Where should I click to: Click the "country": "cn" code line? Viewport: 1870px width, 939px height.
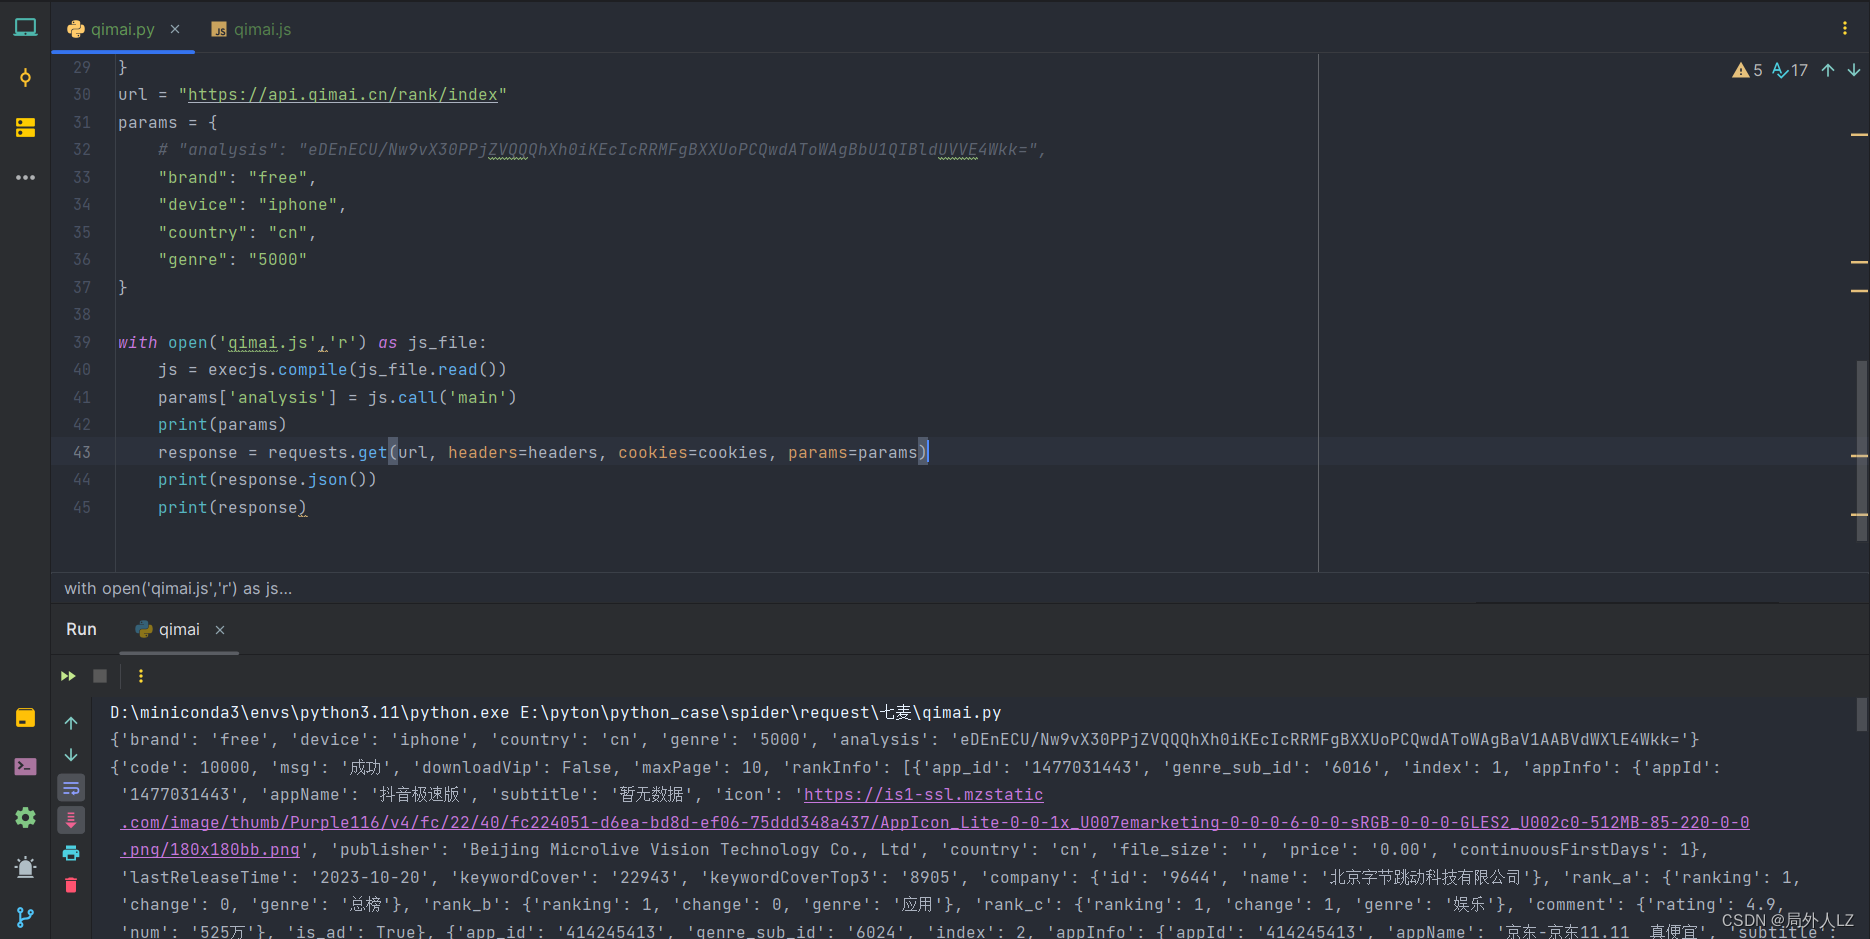point(237,232)
